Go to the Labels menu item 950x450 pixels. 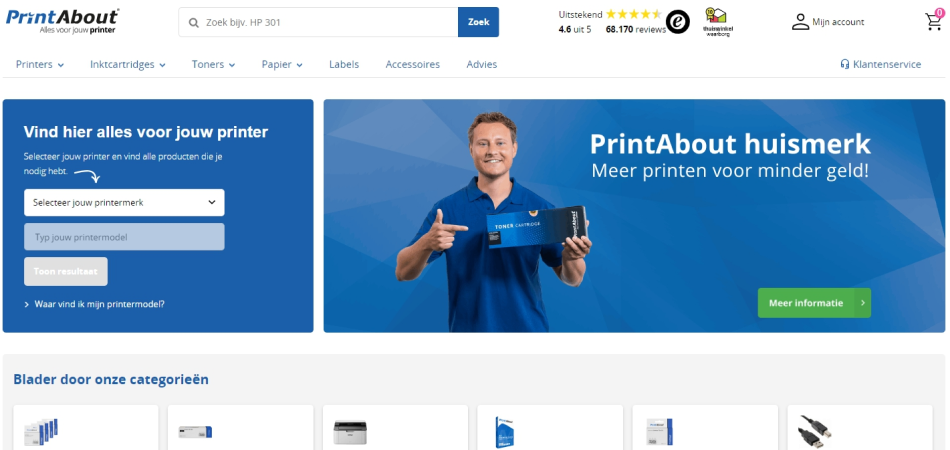point(344,64)
